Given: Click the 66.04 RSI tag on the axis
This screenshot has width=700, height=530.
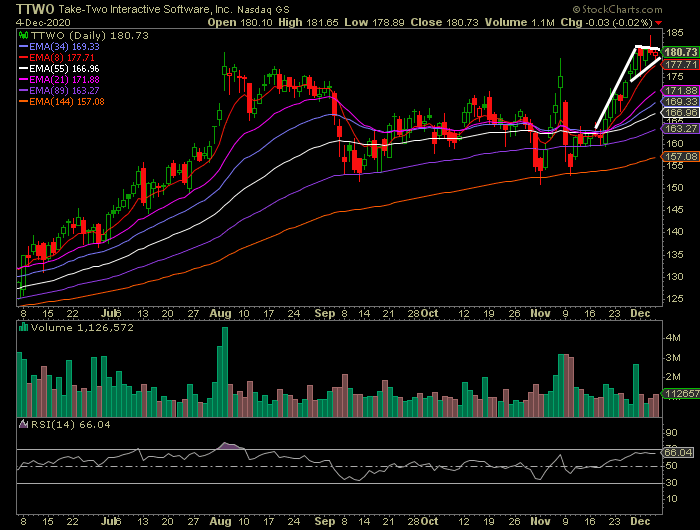Looking at the screenshot, I should click(679, 453).
